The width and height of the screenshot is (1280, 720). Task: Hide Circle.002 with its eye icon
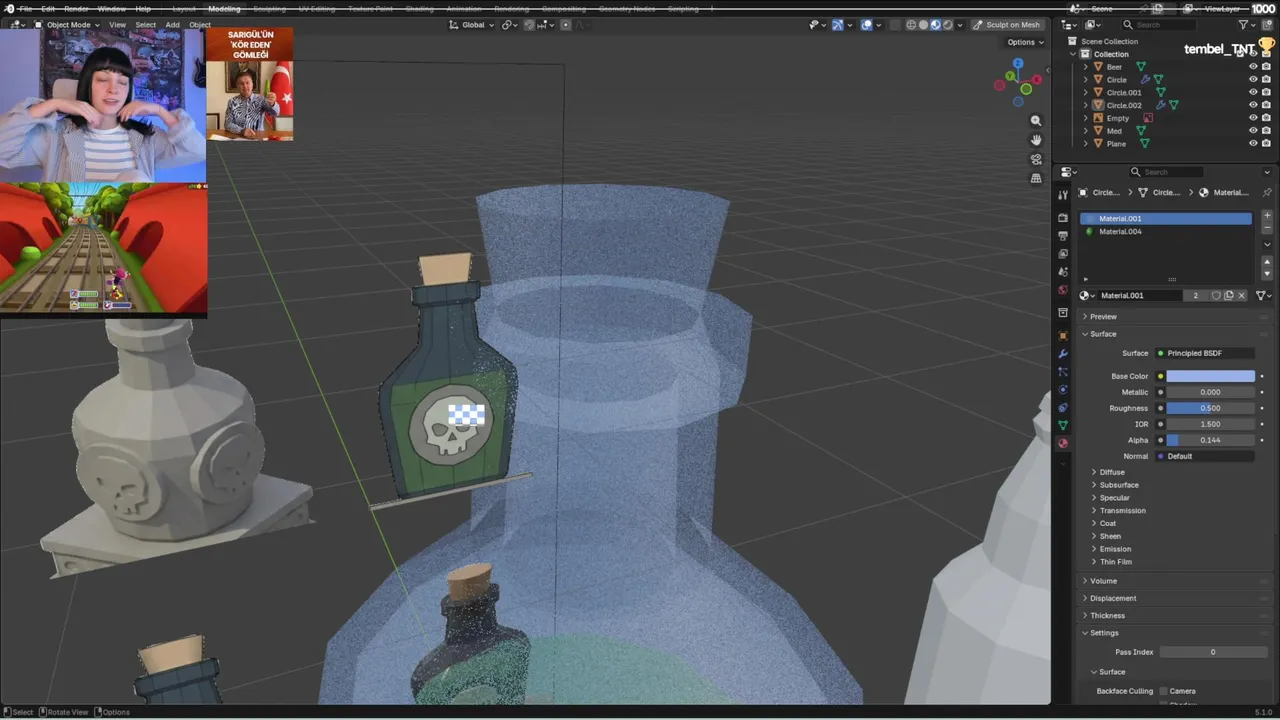(1253, 105)
